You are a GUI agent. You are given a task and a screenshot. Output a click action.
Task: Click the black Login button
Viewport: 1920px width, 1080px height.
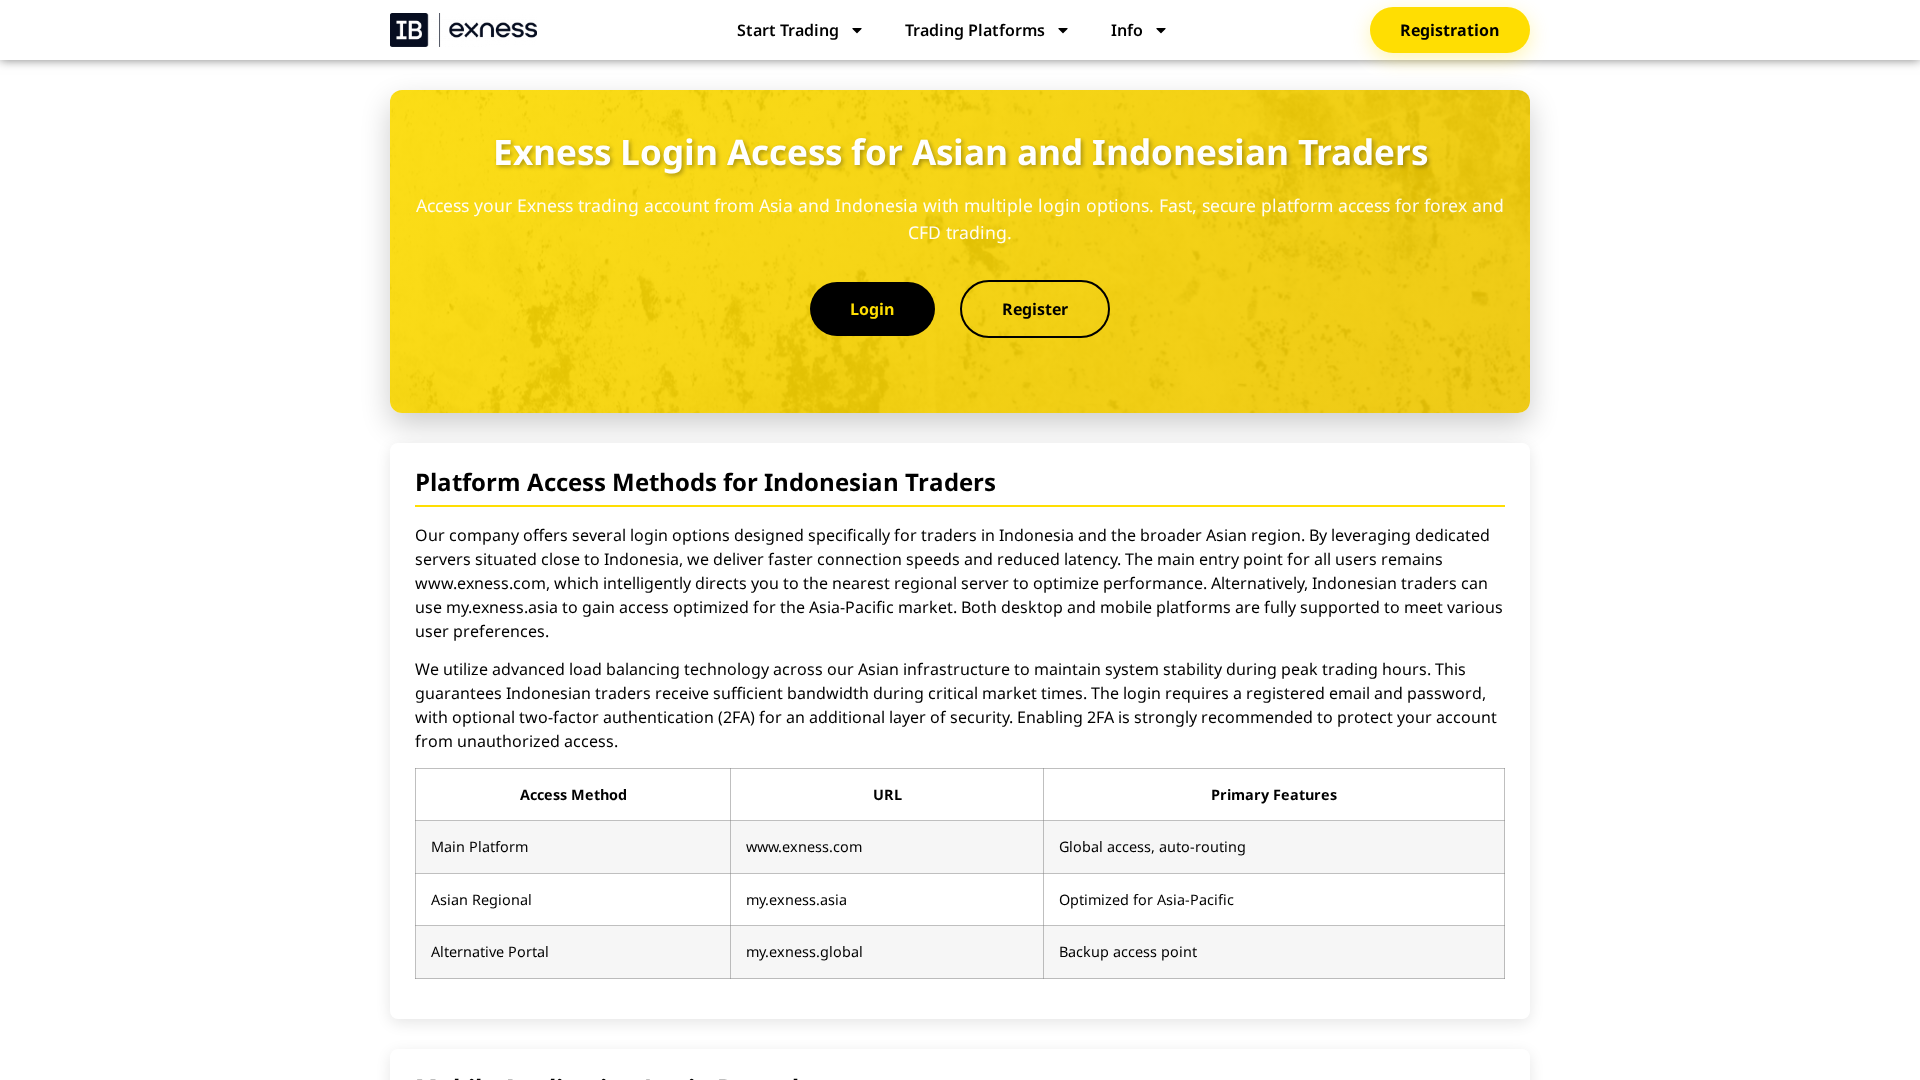[872, 309]
